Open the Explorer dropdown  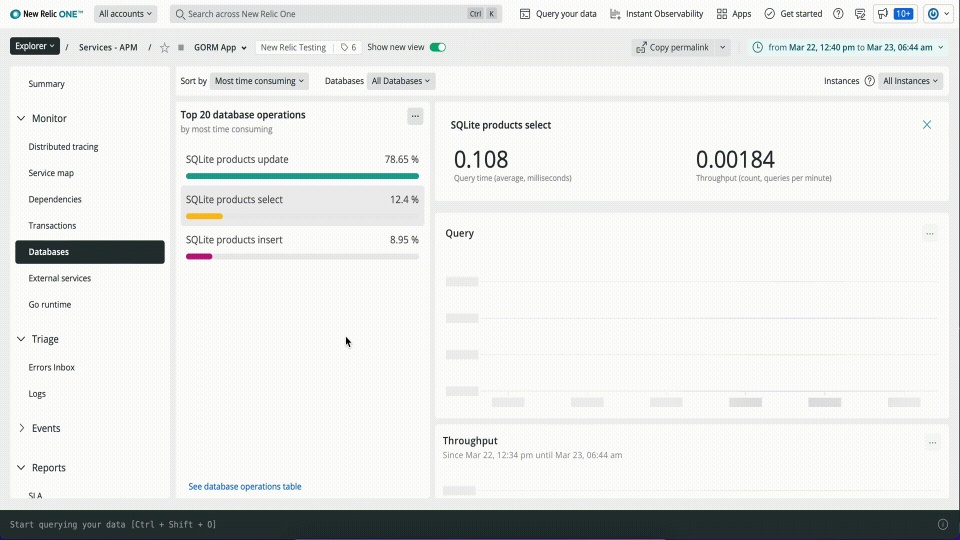coord(35,46)
